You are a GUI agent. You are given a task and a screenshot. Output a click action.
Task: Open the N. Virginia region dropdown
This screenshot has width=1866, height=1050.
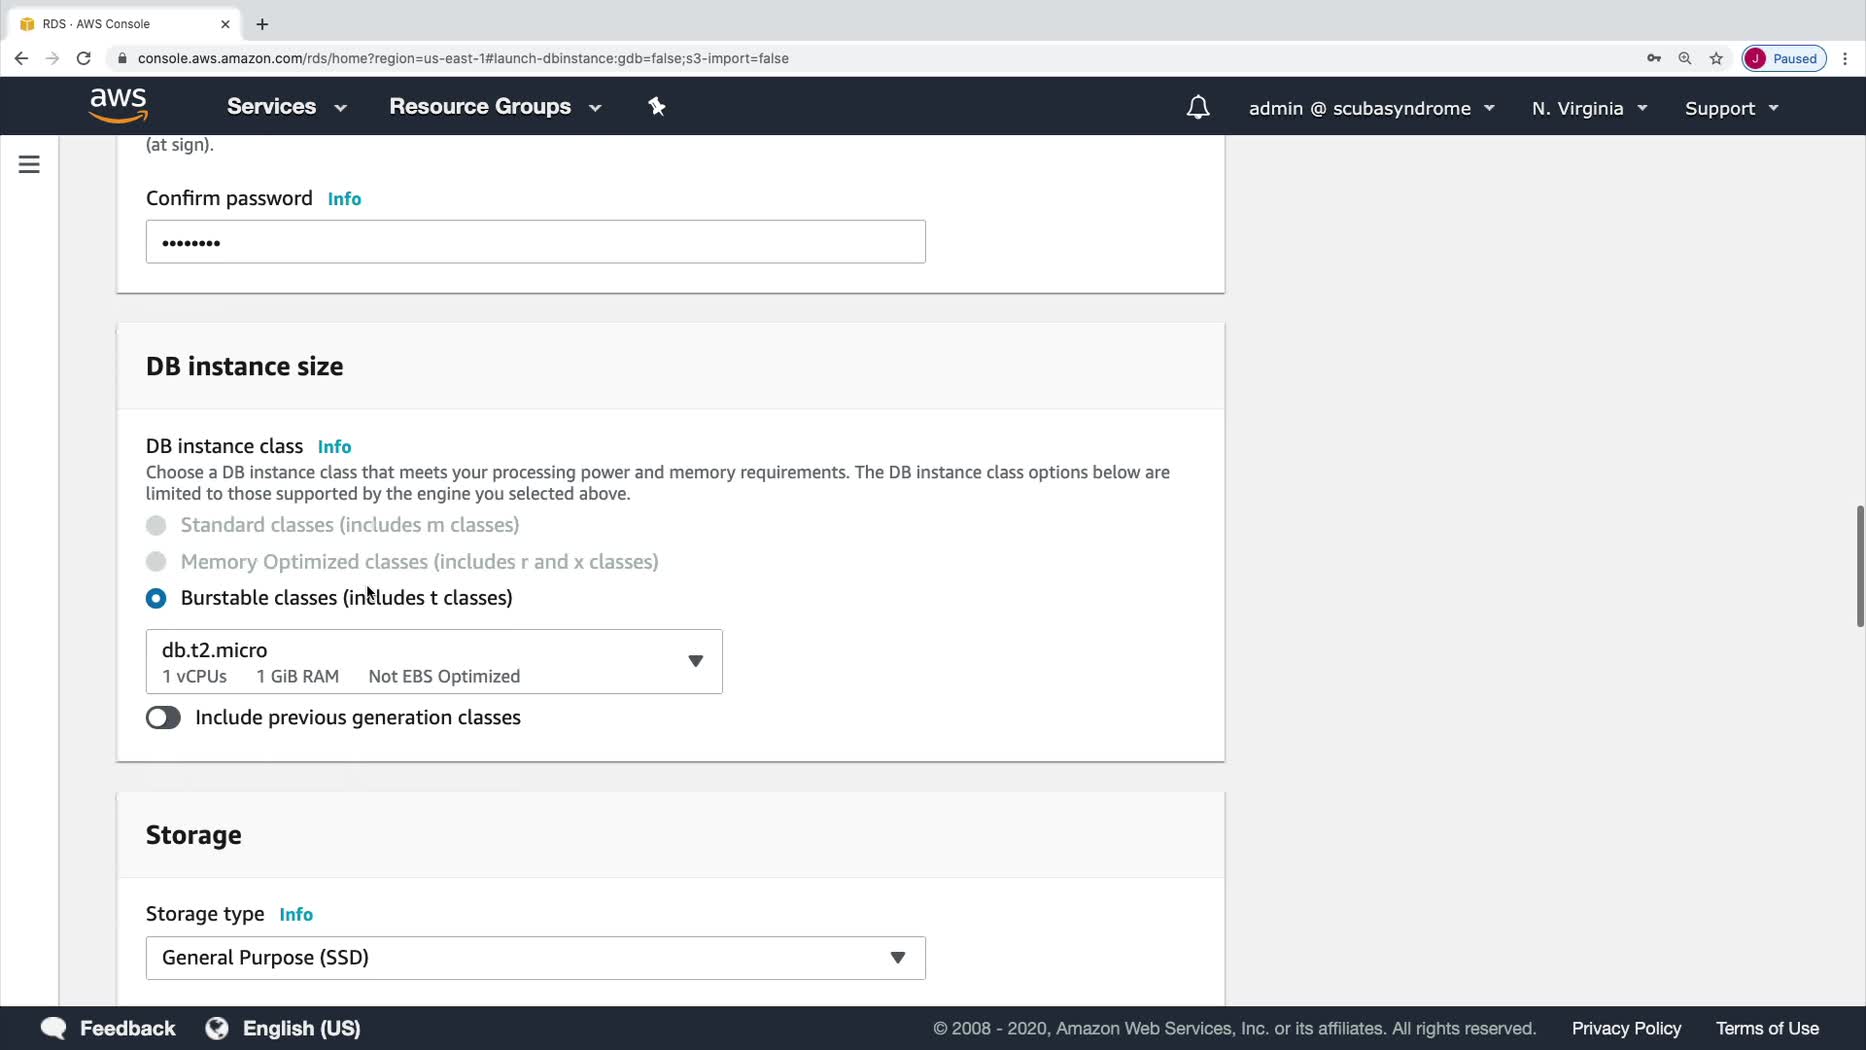tap(1588, 108)
